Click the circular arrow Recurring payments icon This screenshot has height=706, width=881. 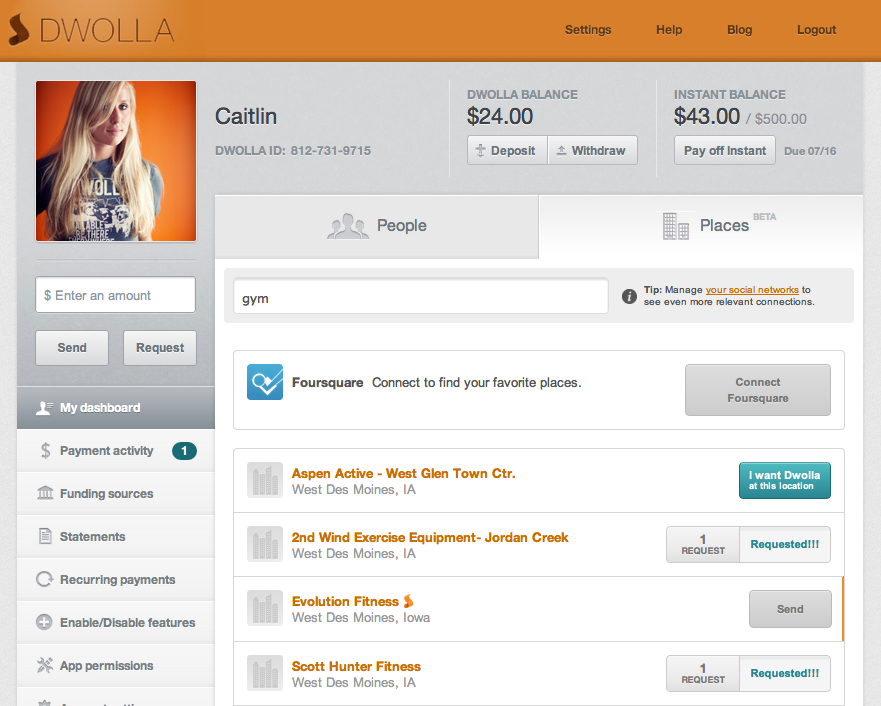[44, 579]
